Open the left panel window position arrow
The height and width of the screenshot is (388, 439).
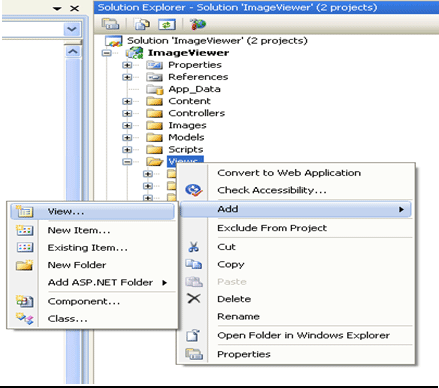click(x=57, y=8)
